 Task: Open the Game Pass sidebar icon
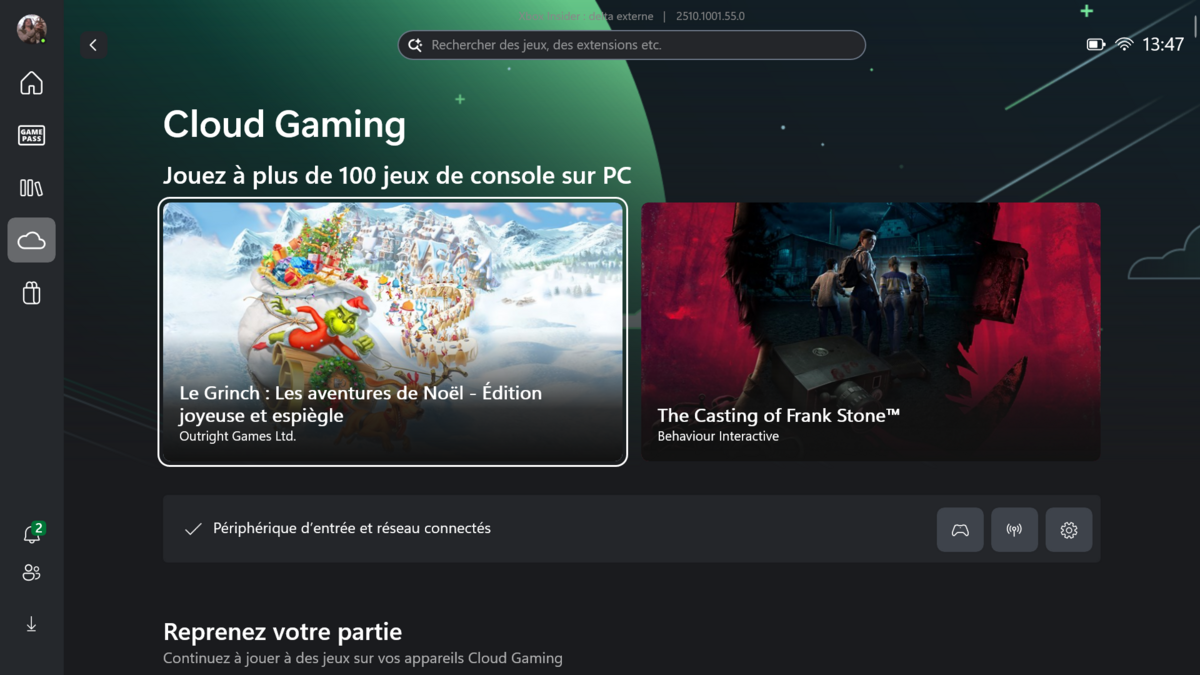pos(31,135)
